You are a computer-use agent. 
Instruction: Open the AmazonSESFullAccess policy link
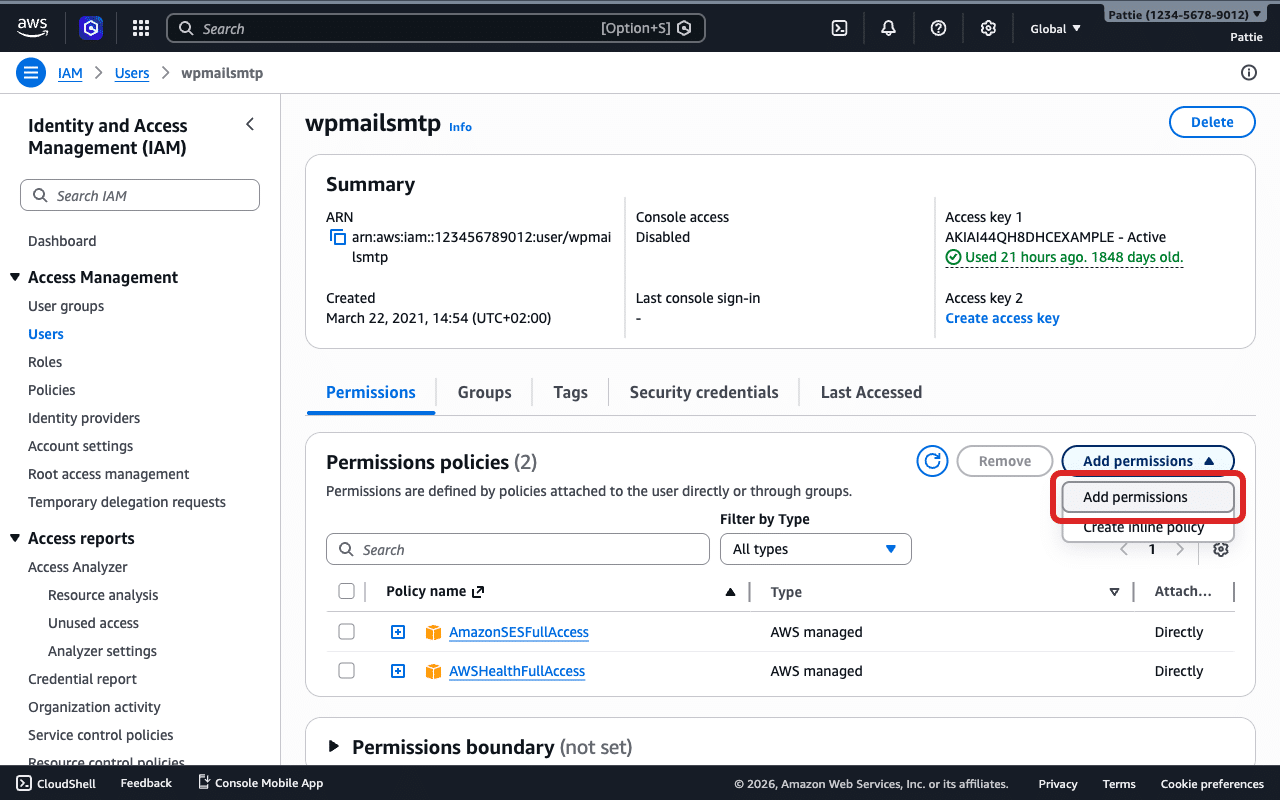coord(519,632)
